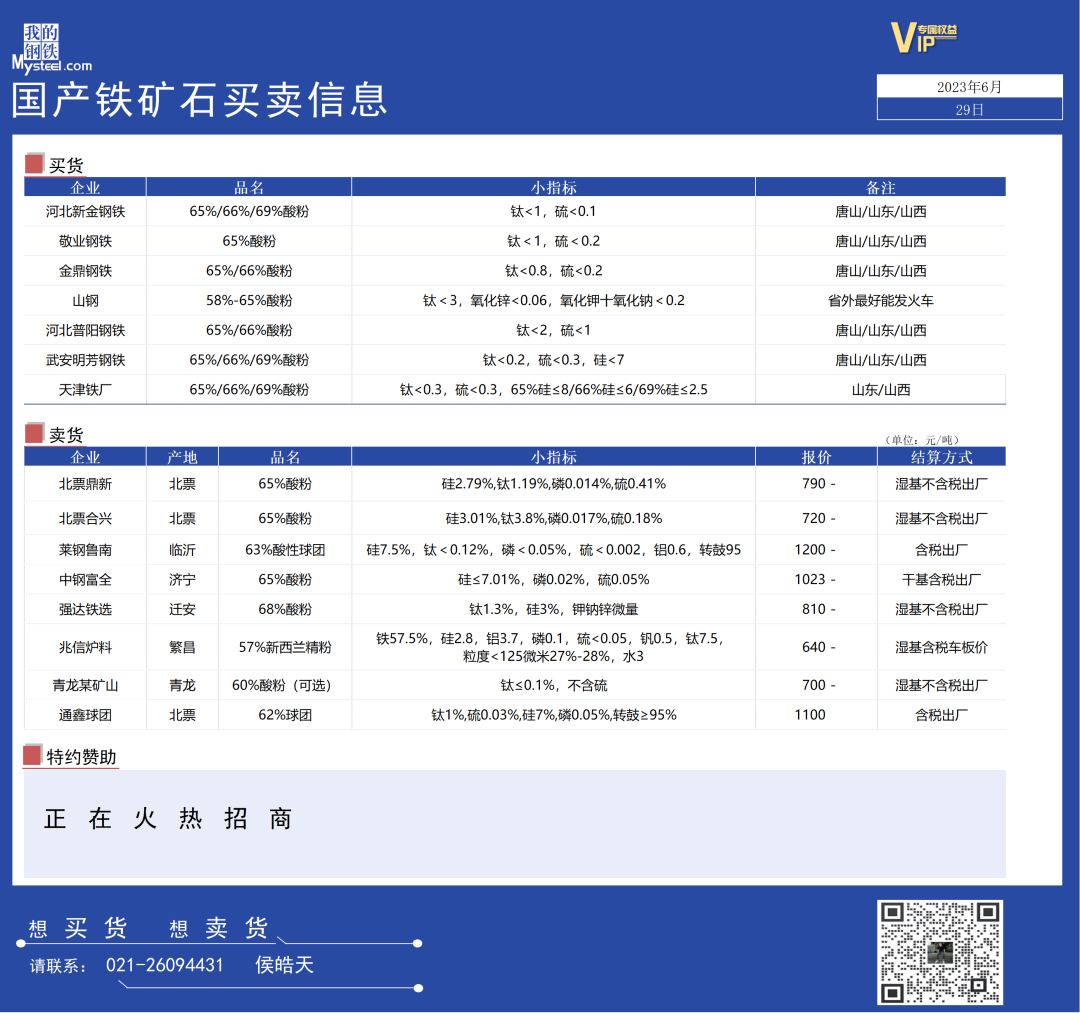Screen dimensions: 1080x1013
Task: Click the 湿基含税车板价 settlement cell
Action: tap(942, 647)
